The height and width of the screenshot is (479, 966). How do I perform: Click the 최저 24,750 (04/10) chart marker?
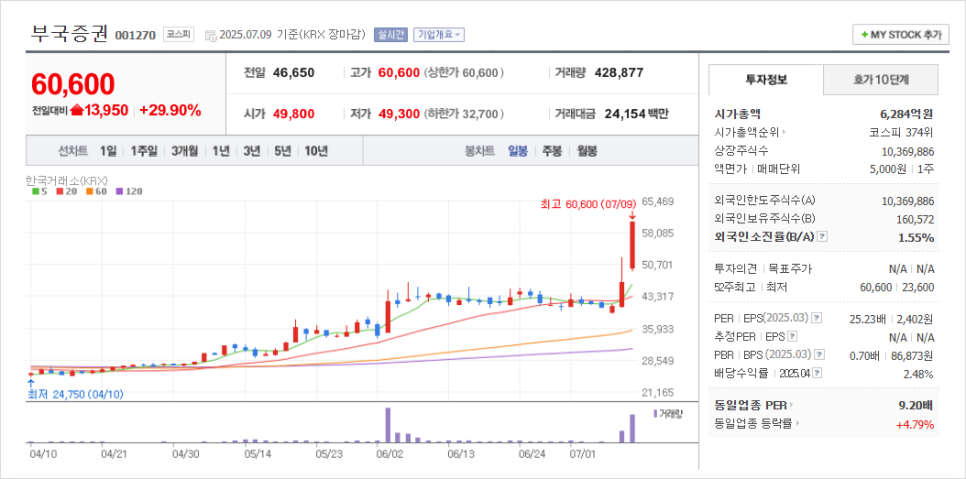click(75, 393)
